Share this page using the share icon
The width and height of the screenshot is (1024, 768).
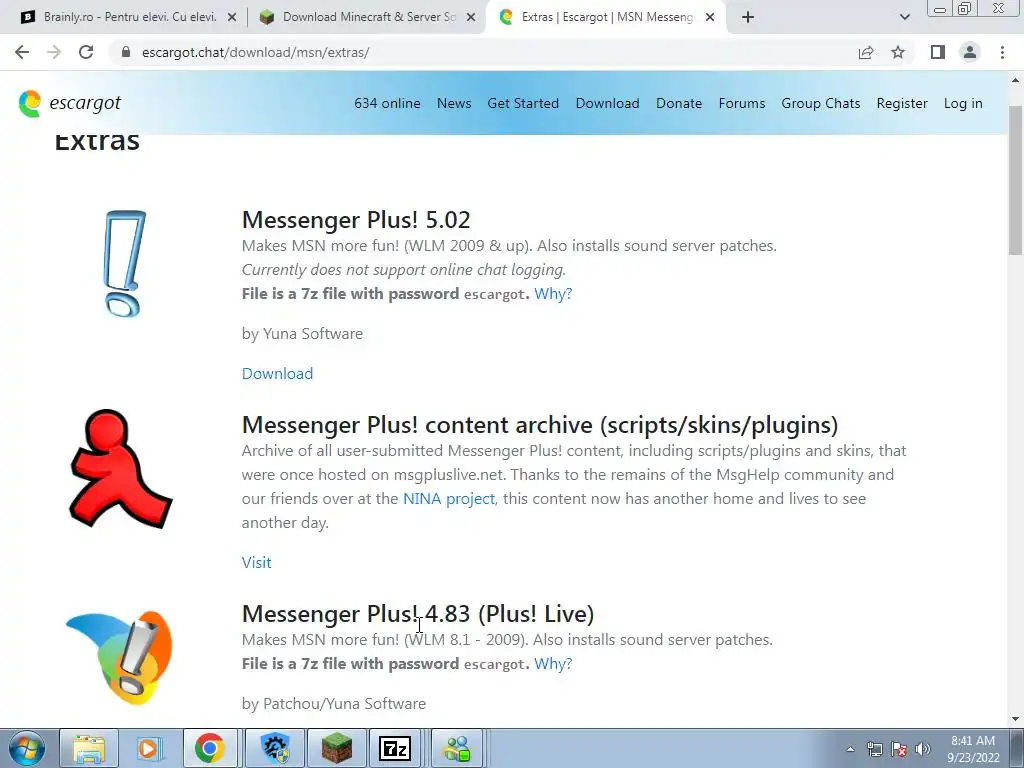(x=866, y=52)
